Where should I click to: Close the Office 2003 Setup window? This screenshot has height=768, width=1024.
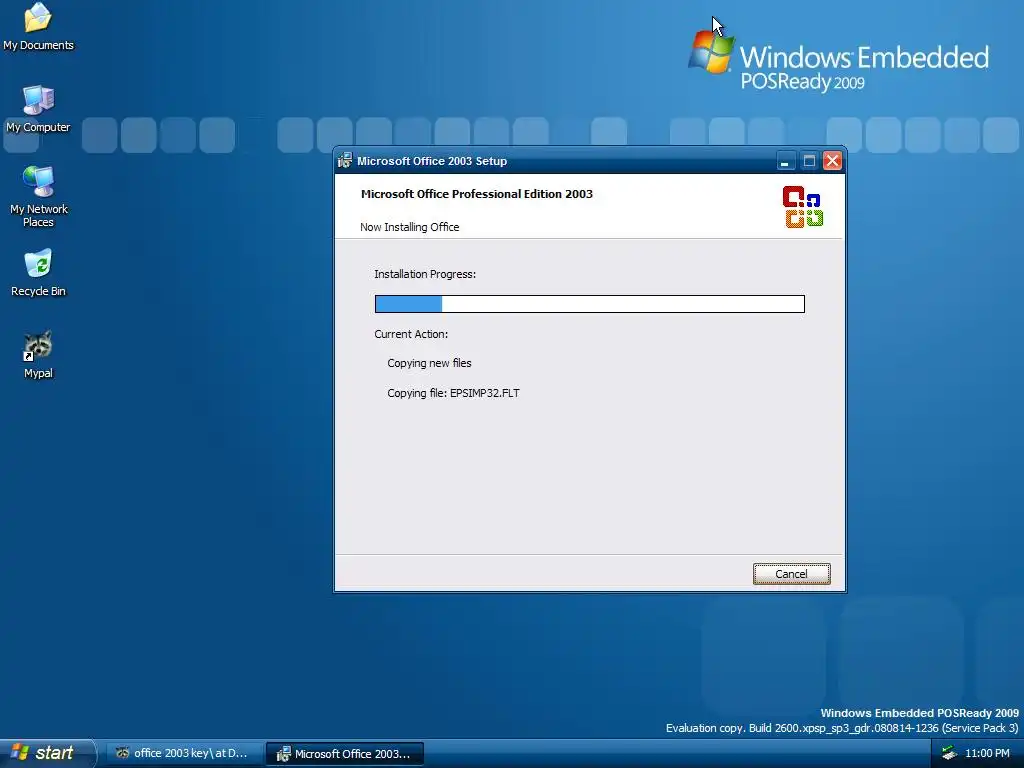832,161
